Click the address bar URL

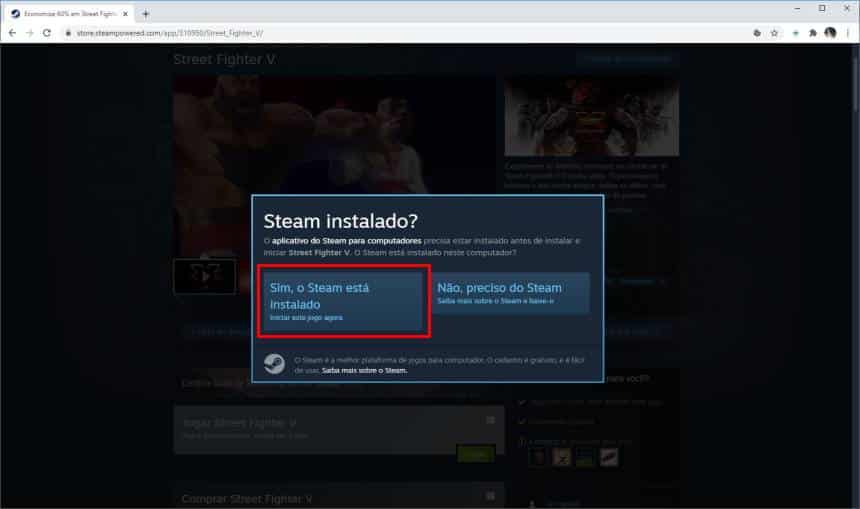tap(169, 33)
